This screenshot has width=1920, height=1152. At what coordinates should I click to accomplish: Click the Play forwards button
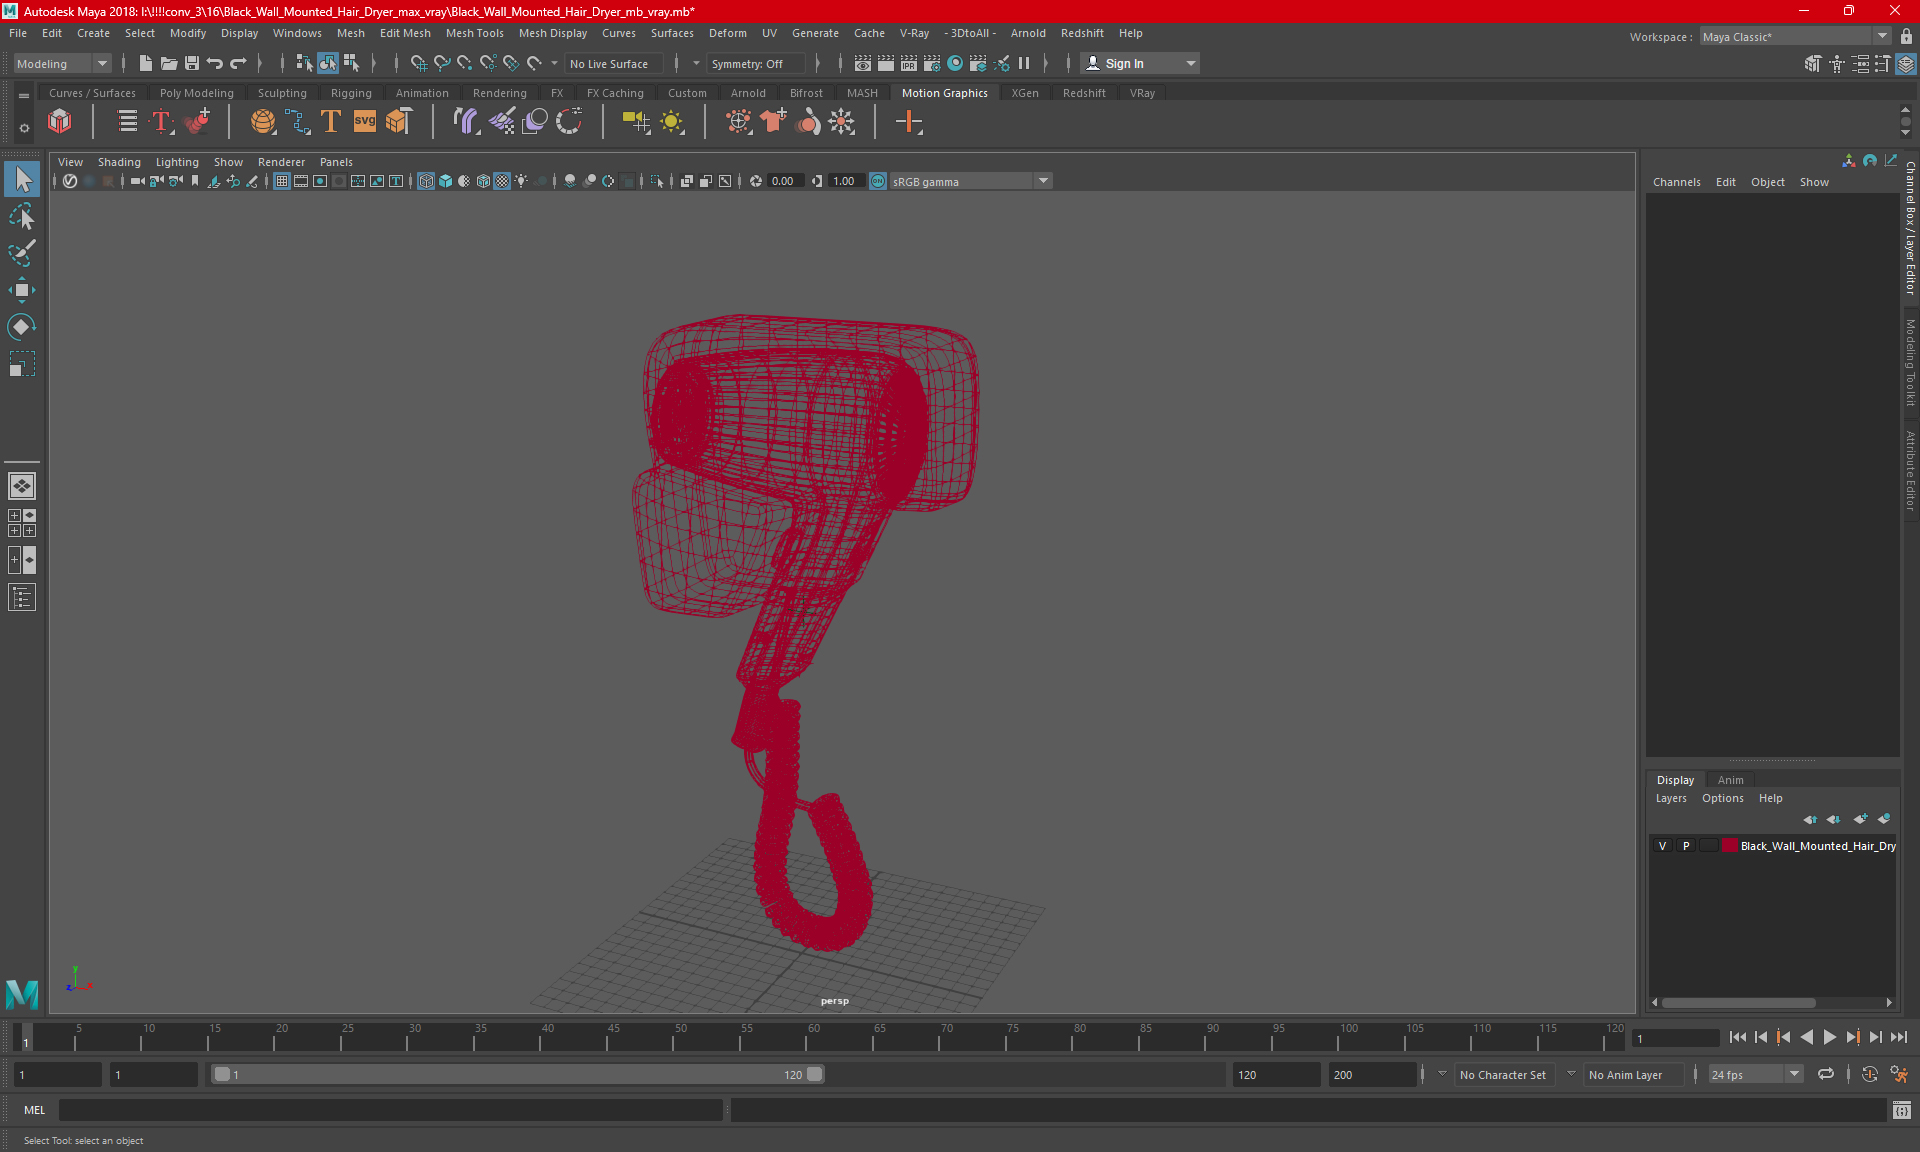(x=1829, y=1038)
